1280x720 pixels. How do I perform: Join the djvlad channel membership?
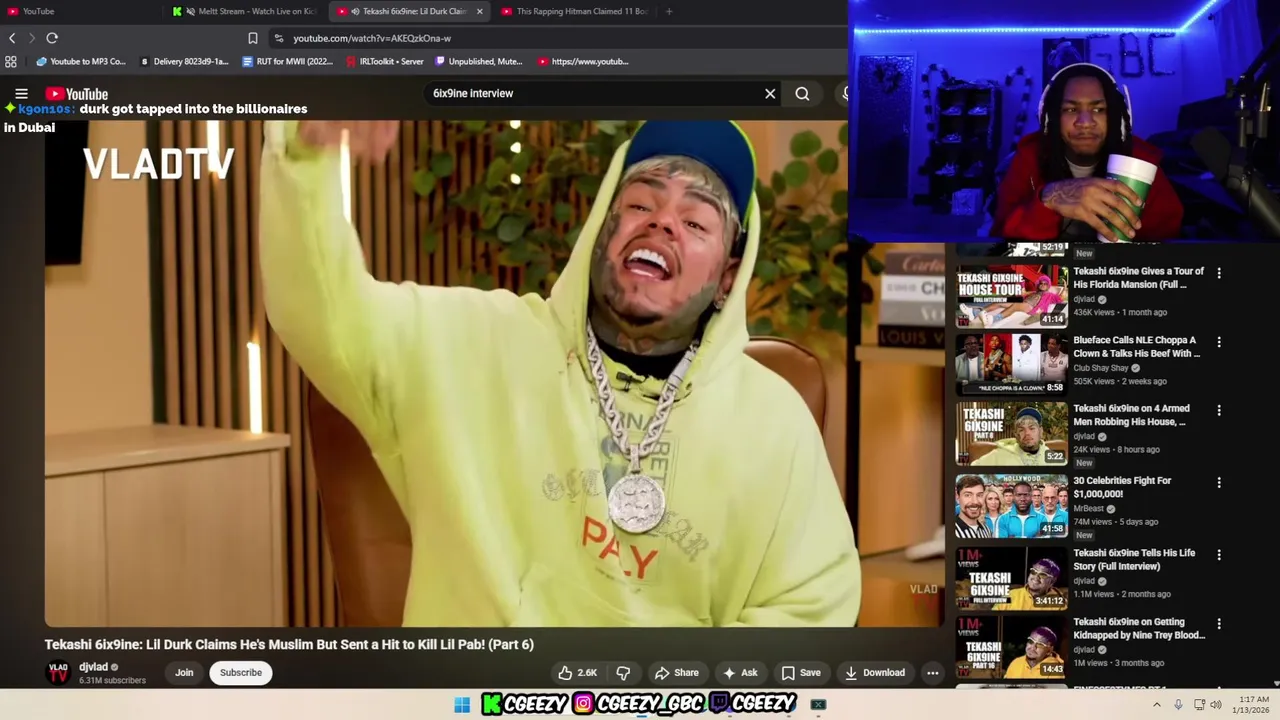pos(184,673)
